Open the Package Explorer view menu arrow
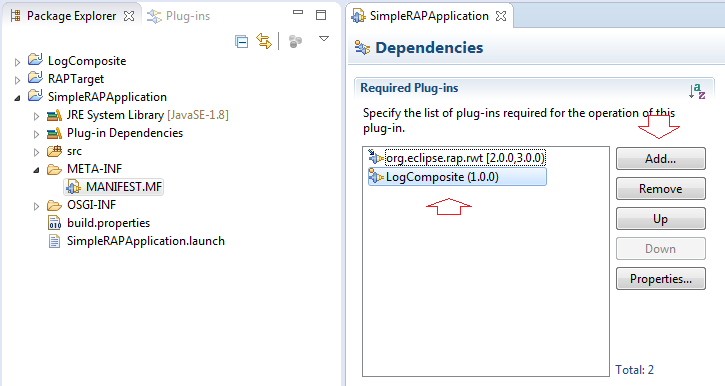 tap(324, 39)
